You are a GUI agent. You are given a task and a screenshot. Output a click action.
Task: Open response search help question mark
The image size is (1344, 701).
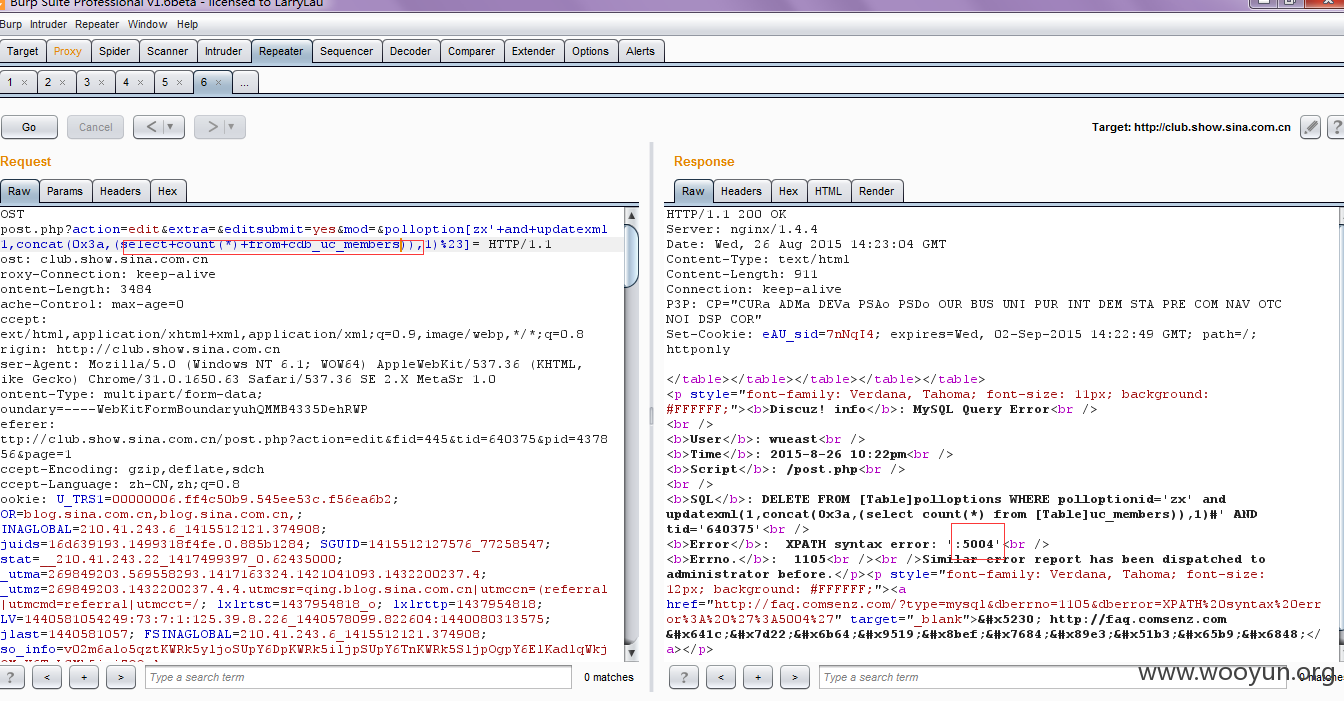[x=683, y=677]
